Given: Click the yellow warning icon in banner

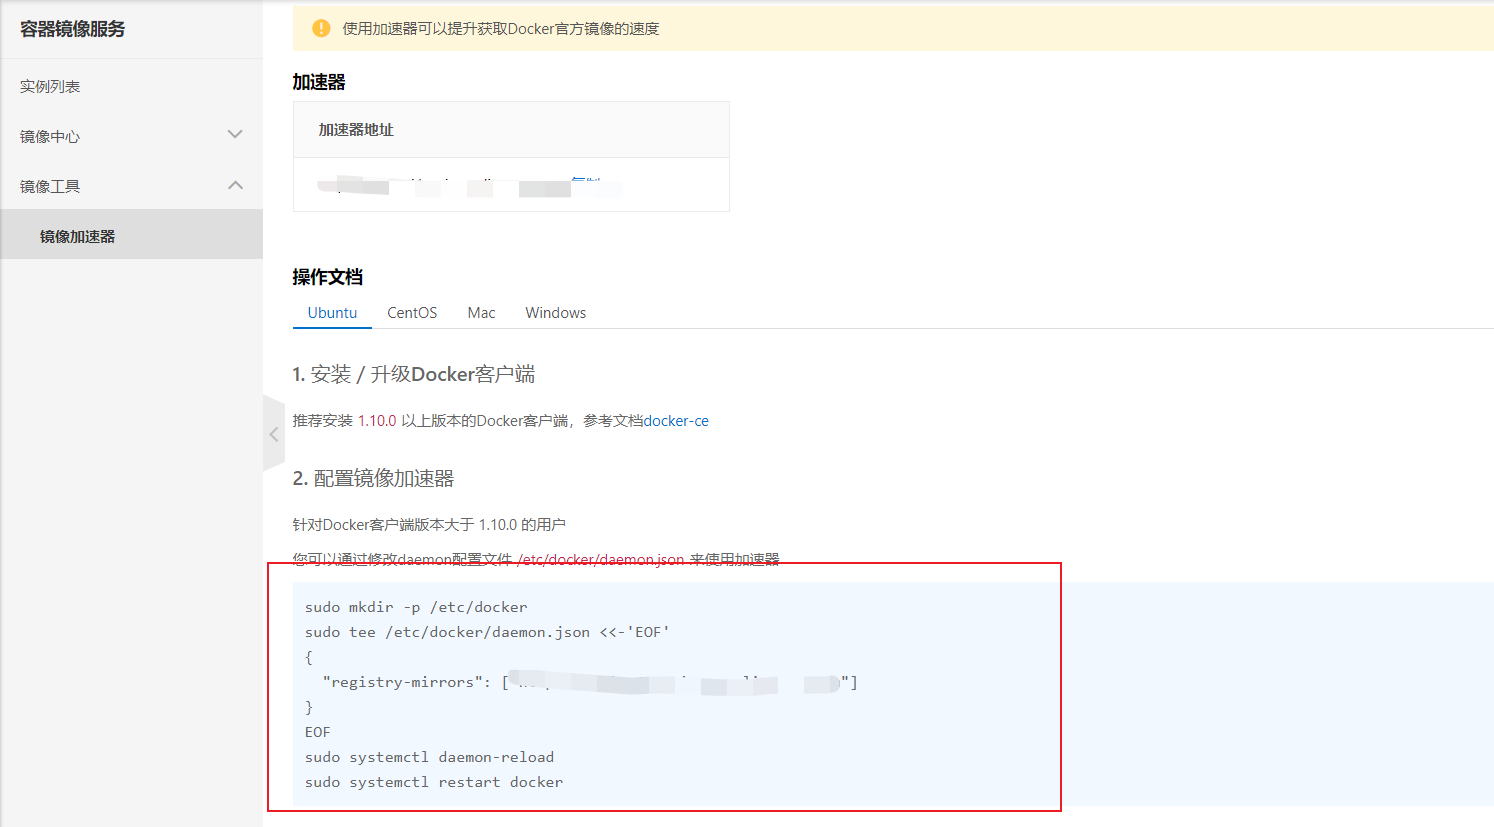Looking at the screenshot, I should coord(321,28).
